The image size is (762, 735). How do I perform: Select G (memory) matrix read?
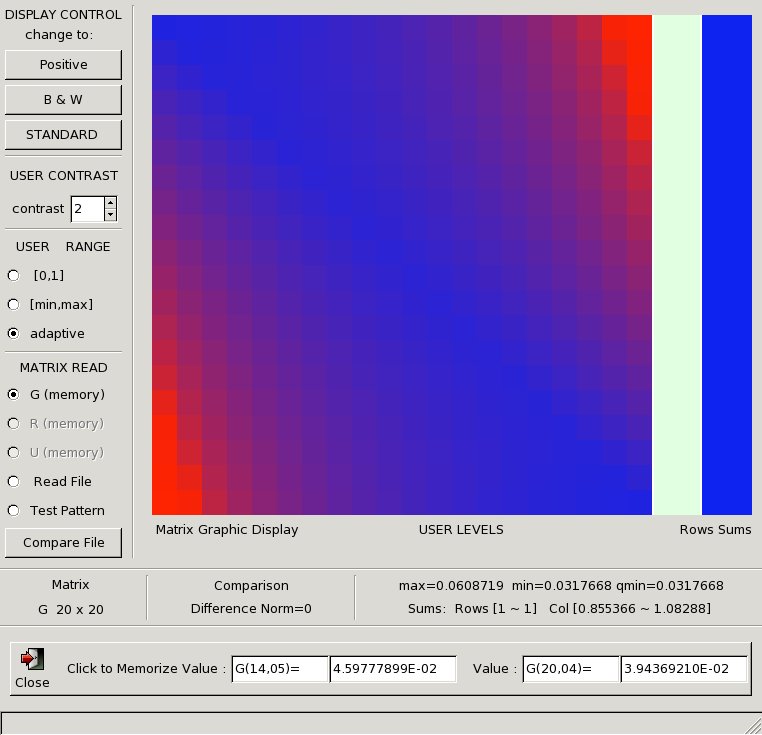tap(14, 394)
